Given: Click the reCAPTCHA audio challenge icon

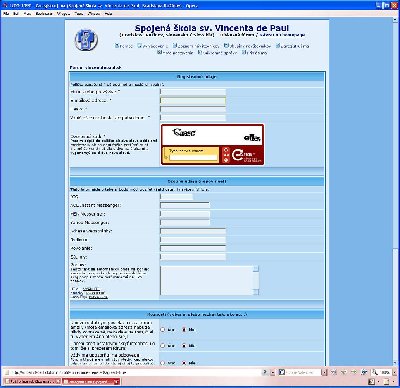Looking at the screenshot, I should click(x=226, y=155).
